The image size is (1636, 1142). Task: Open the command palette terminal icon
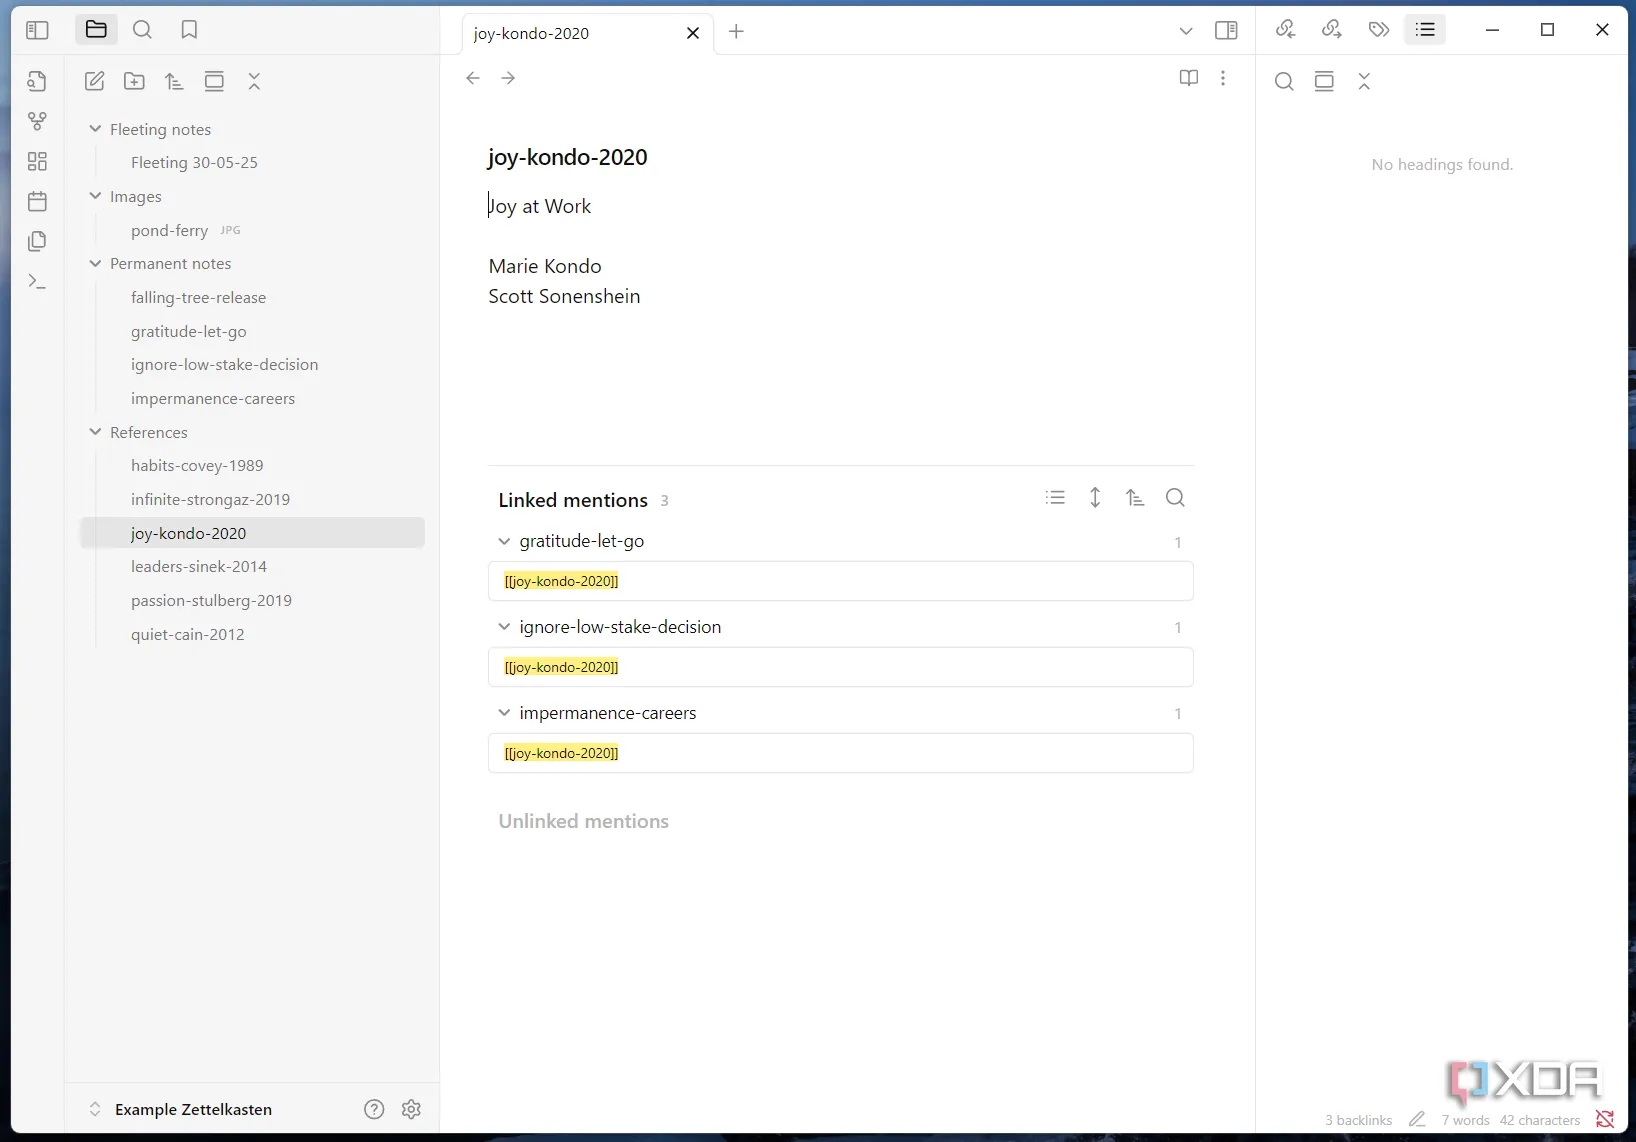[x=37, y=281]
